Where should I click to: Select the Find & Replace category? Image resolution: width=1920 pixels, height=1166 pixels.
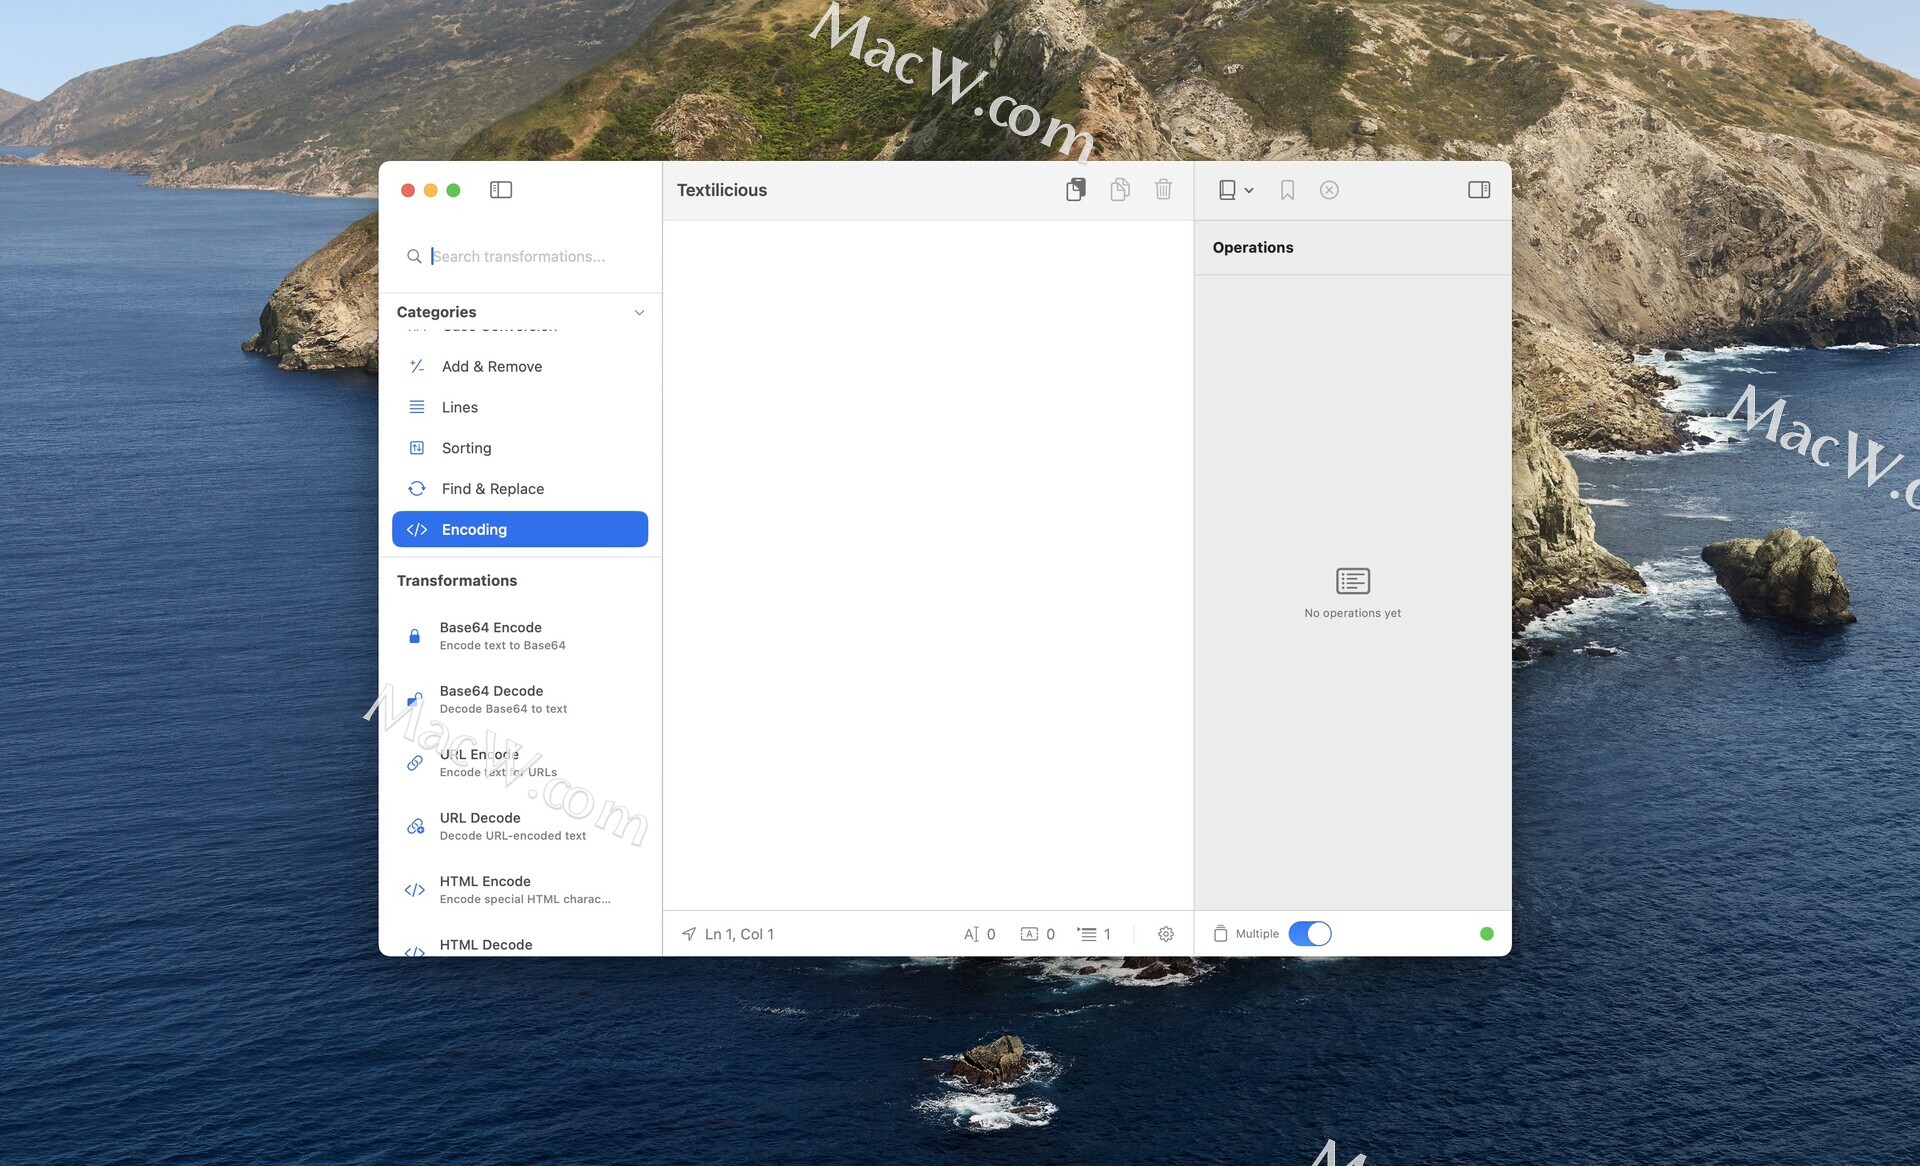pyautogui.click(x=493, y=489)
